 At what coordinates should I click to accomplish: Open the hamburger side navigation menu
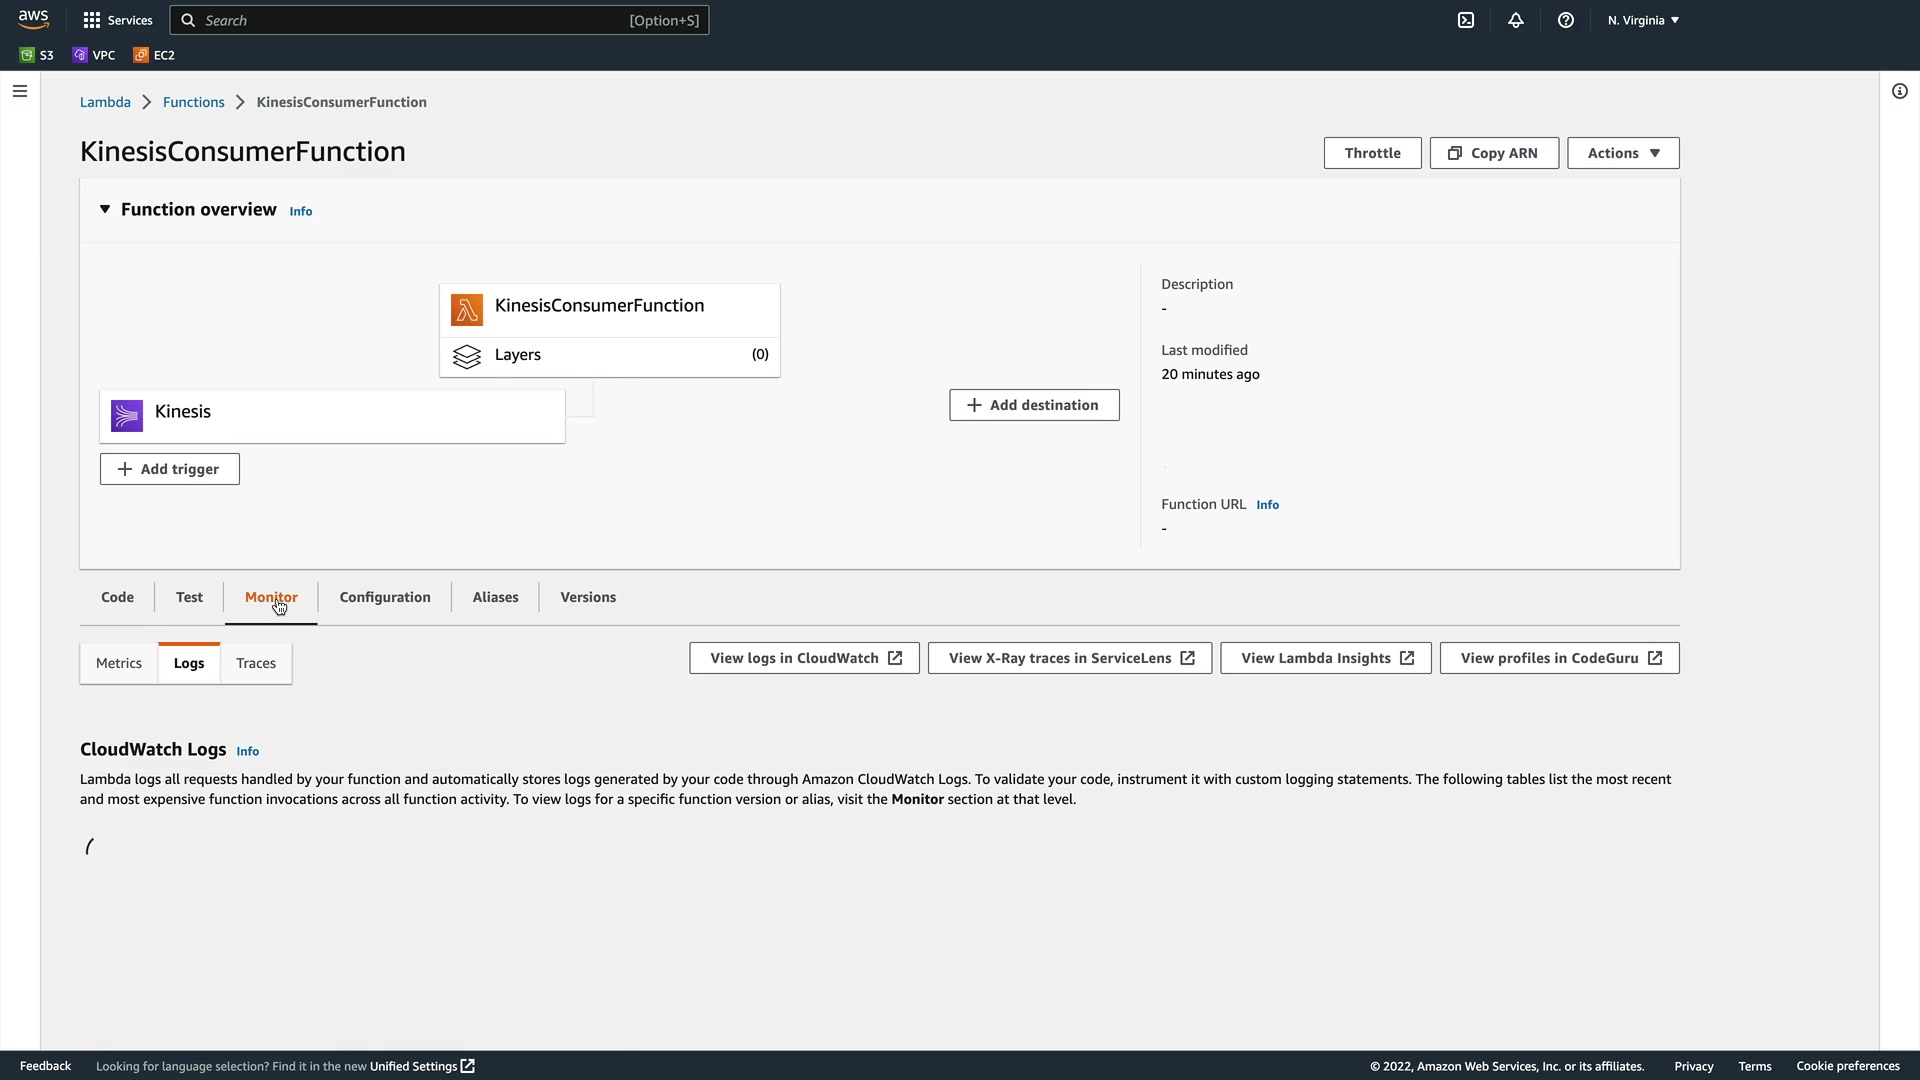pyautogui.click(x=20, y=91)
